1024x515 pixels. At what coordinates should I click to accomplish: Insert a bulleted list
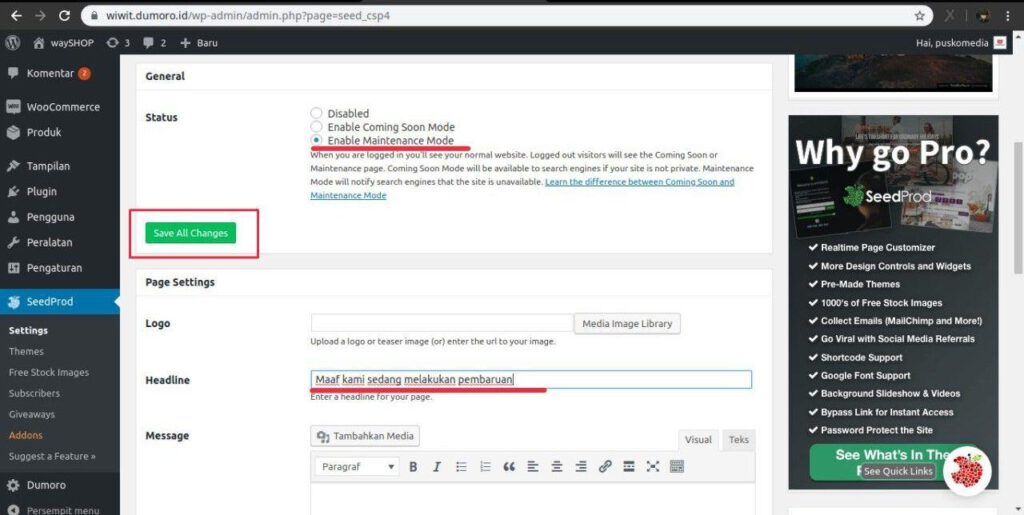461,467
